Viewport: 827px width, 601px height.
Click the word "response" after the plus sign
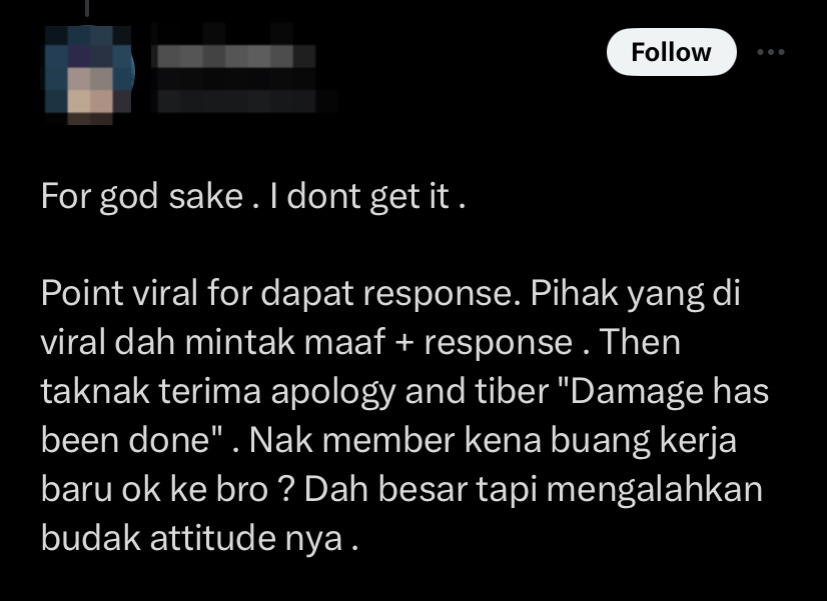click(x=498, y=344)
